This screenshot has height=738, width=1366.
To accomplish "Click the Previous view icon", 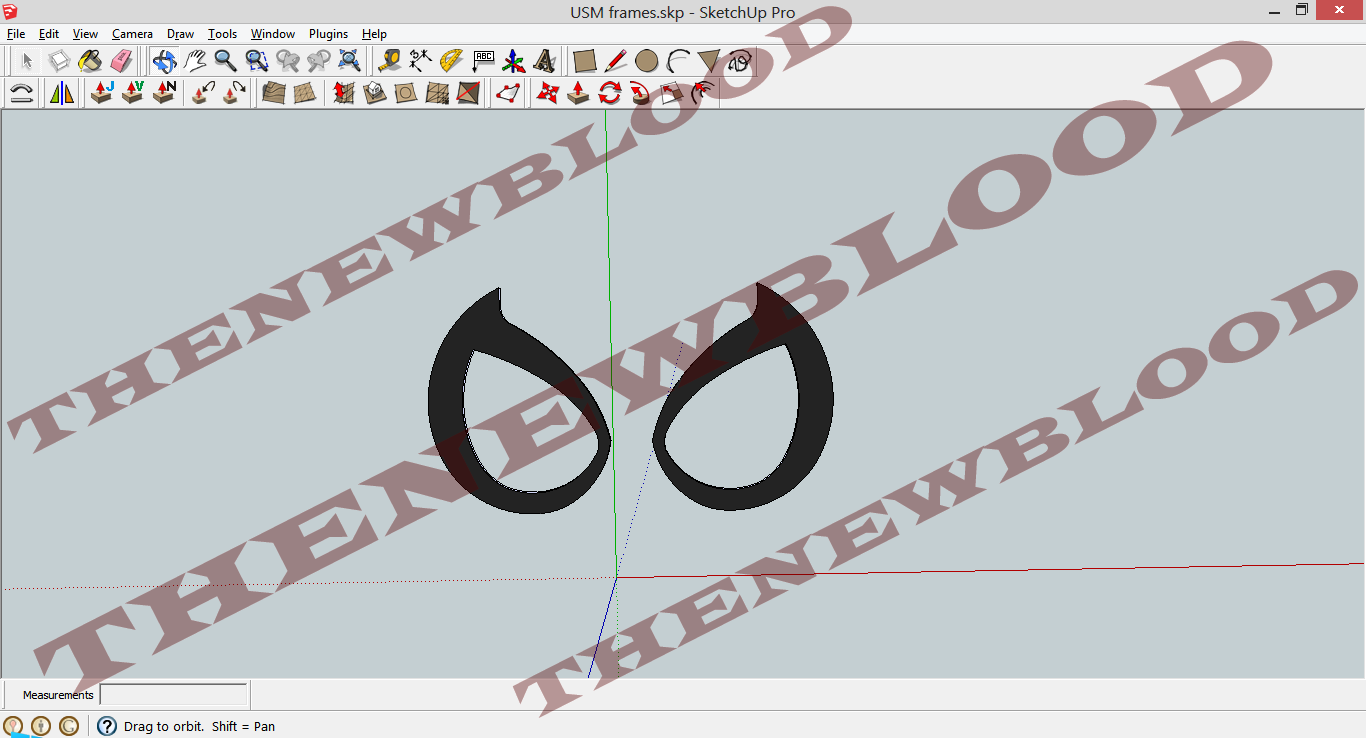I will (x=288, y=61).
